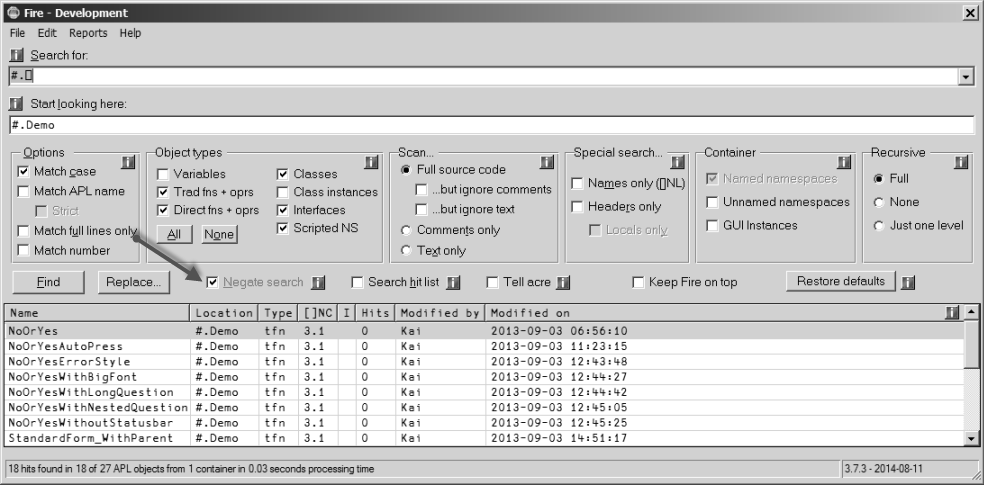The image size is (984, 485).
Task: Click info icon beside Restore defaults button
Action: [x=907, y=282]
